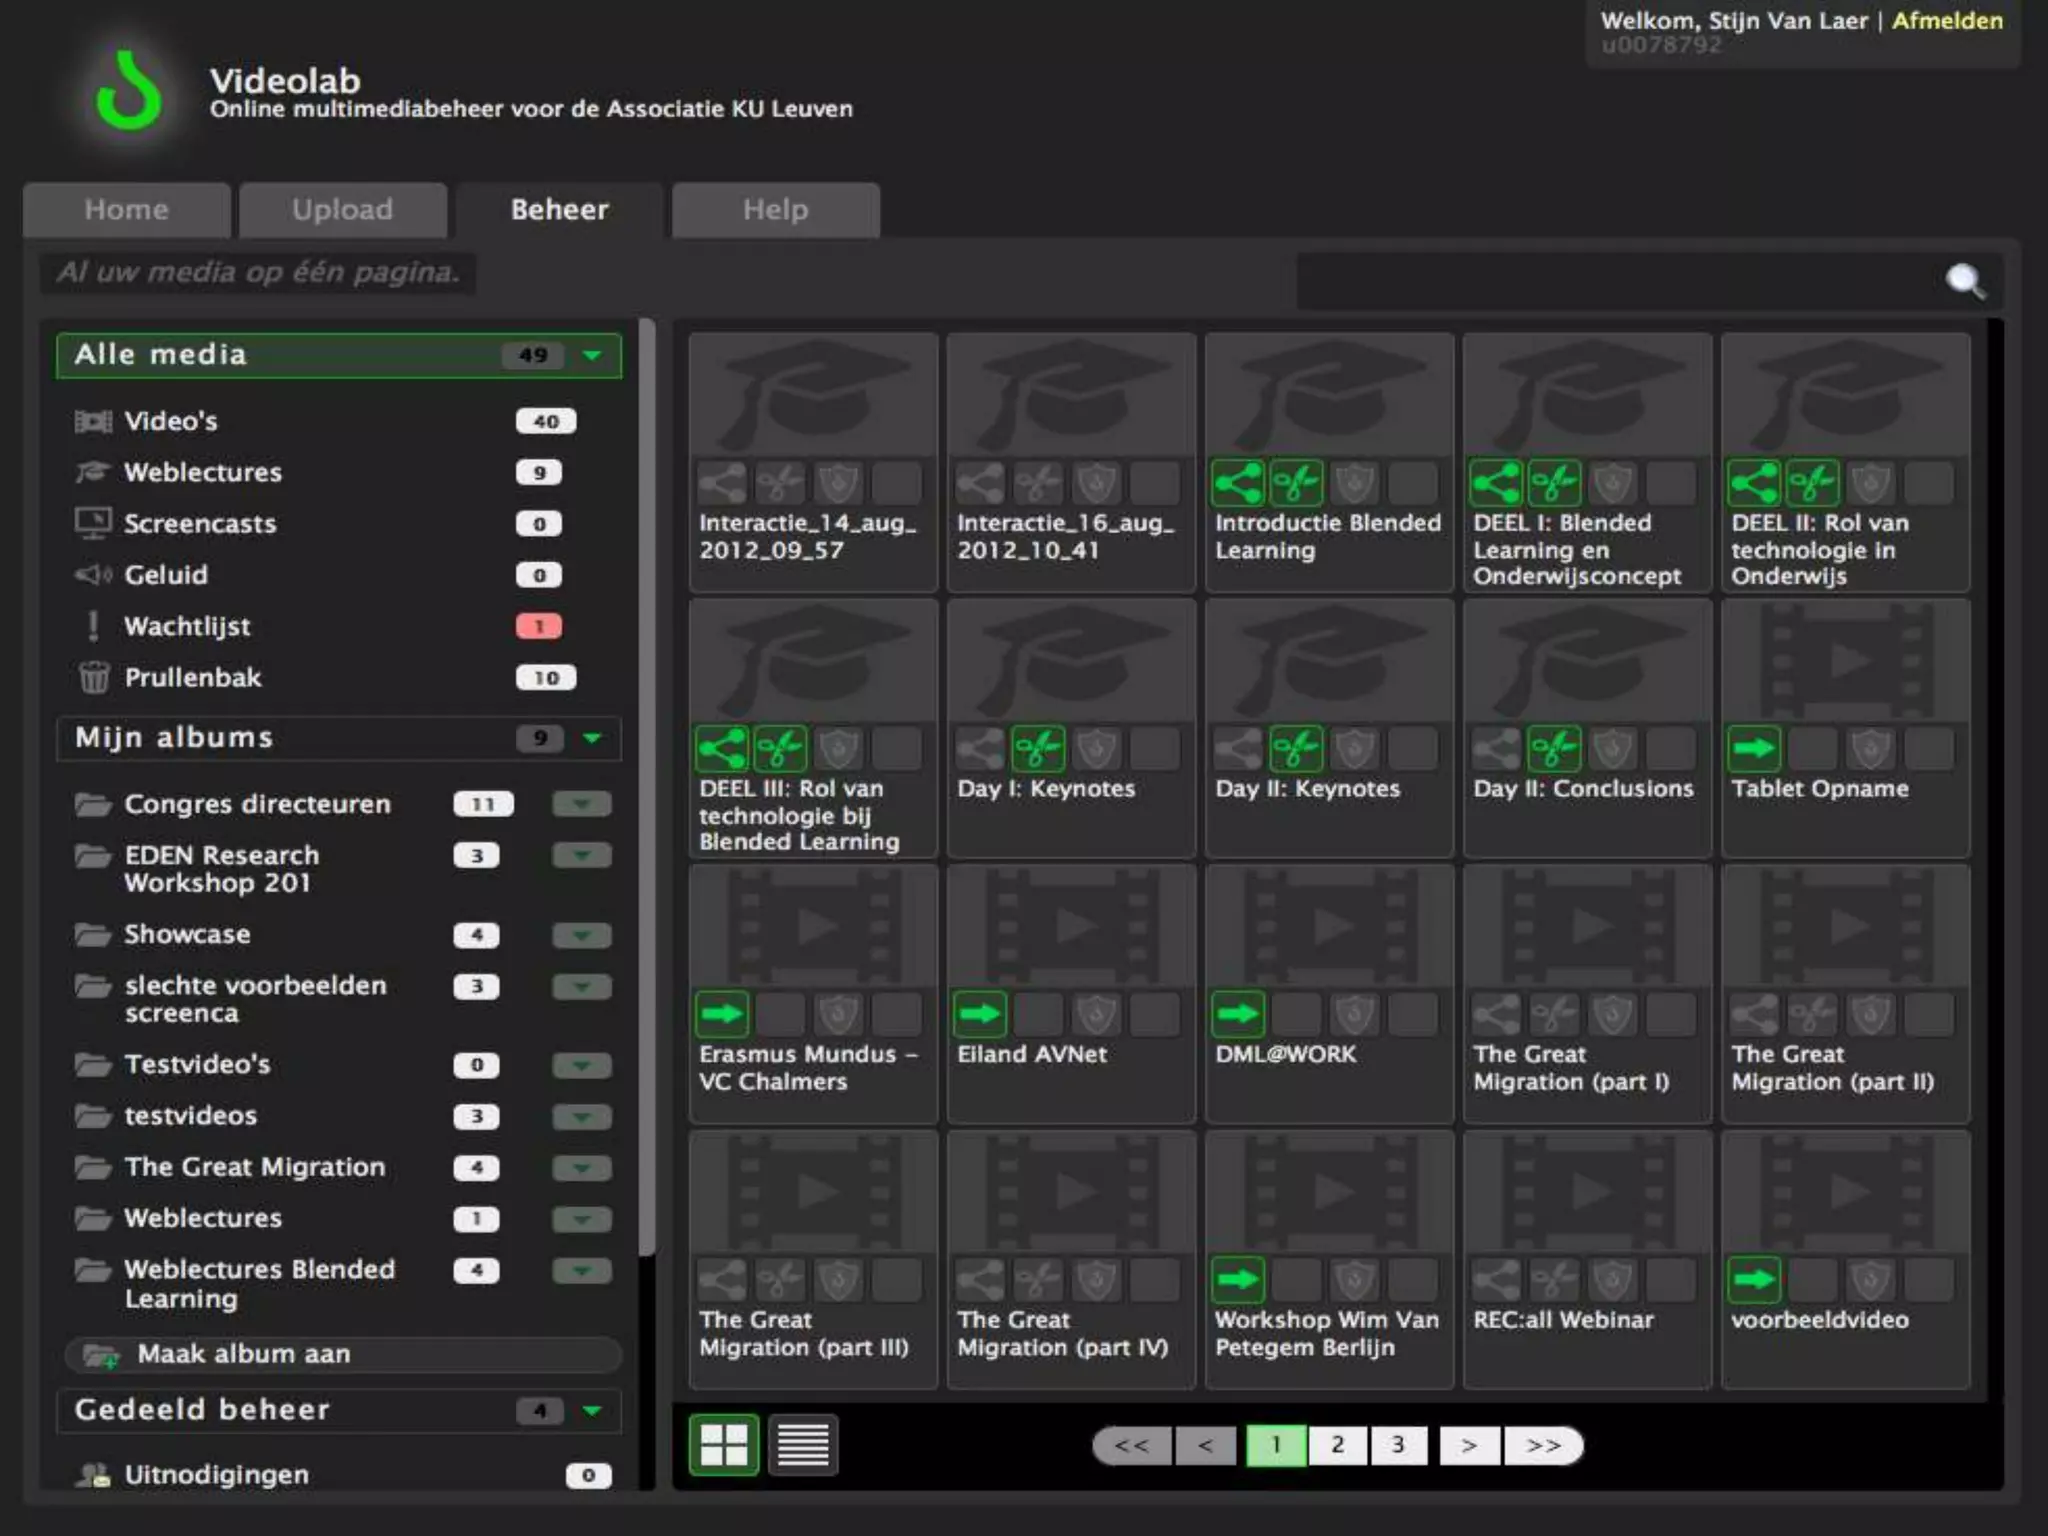2048x1536 pixels.
Task: Collapse the Mijn albums section arrow
Action: [x=592, y=738]
